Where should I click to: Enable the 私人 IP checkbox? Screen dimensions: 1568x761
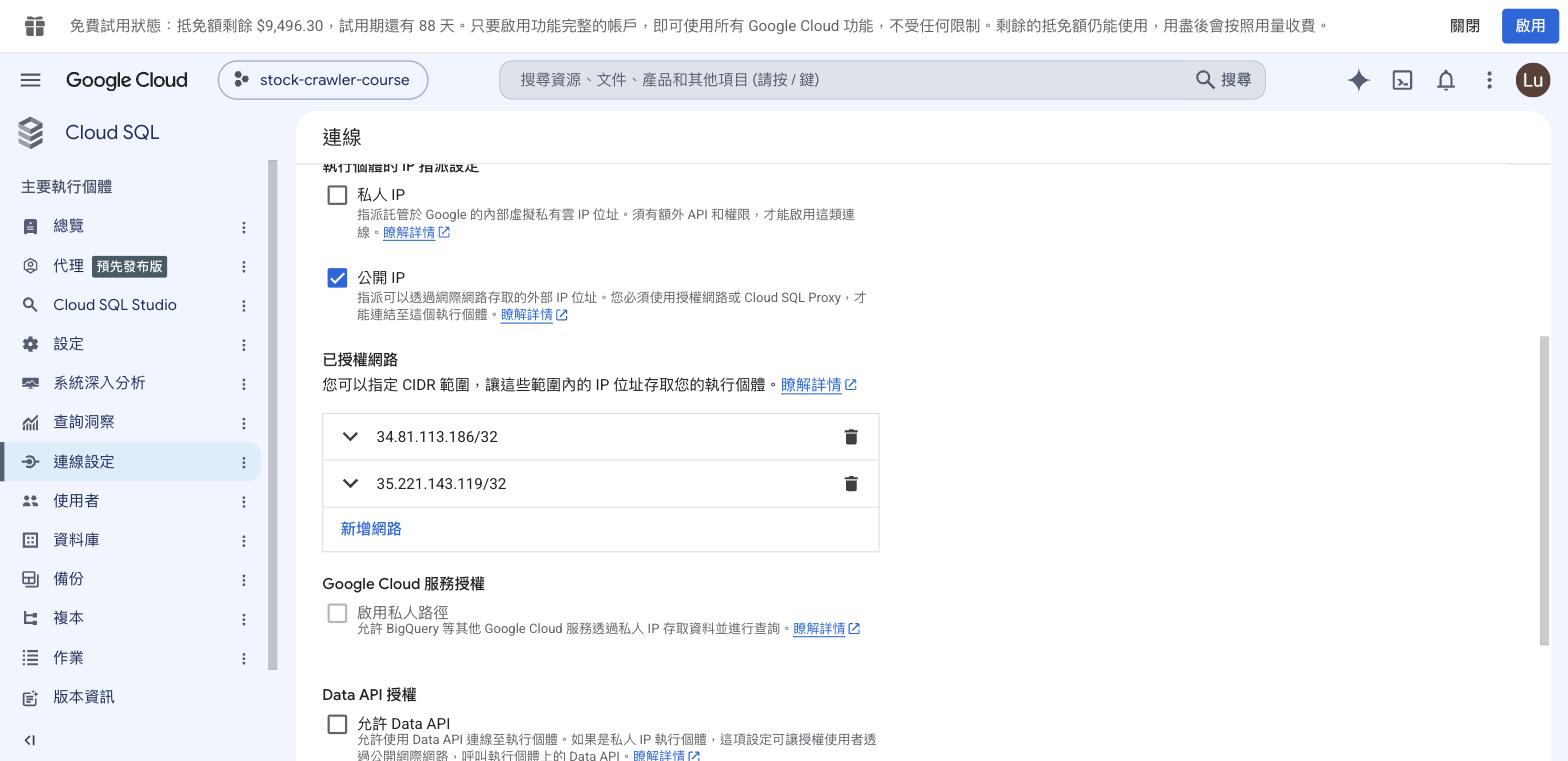(337, 195)
